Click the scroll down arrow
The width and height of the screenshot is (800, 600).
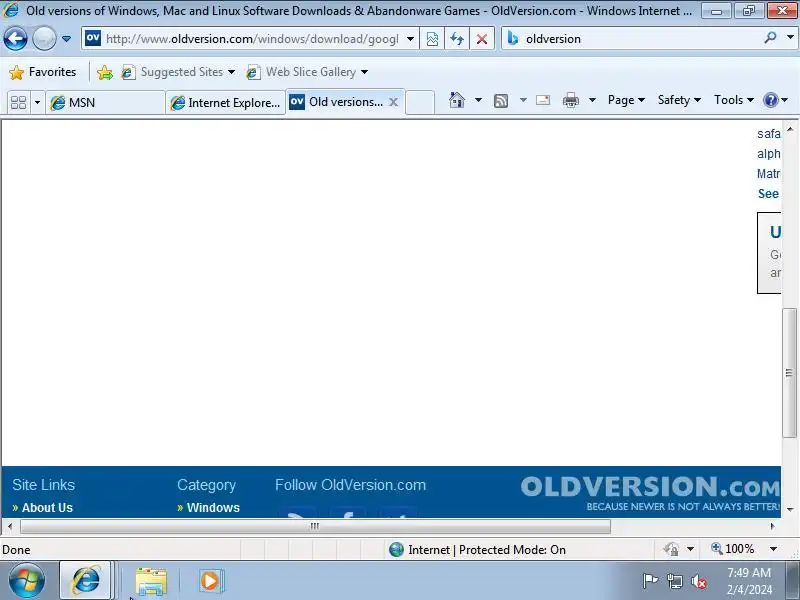790,510
